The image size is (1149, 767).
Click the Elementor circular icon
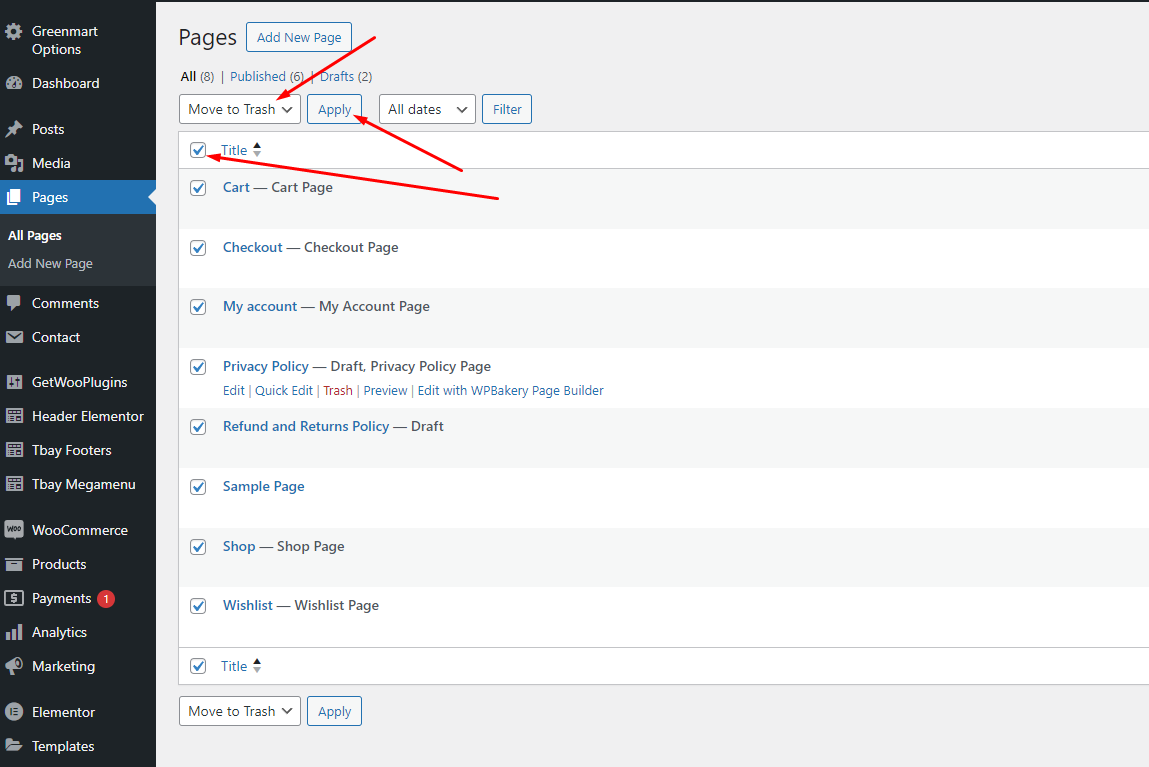[14, 712]
